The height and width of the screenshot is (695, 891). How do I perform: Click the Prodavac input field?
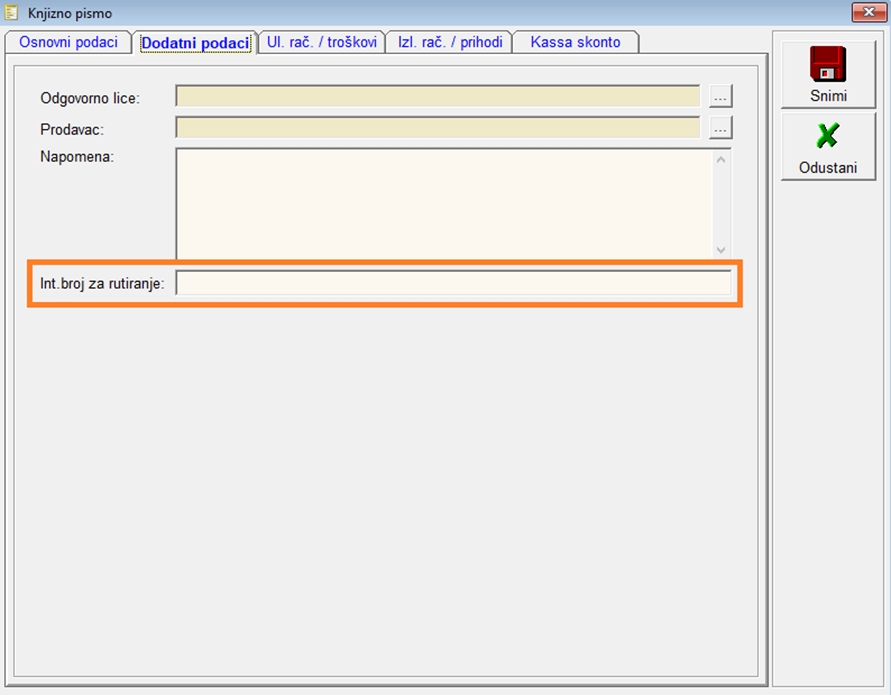pos(438,128)
